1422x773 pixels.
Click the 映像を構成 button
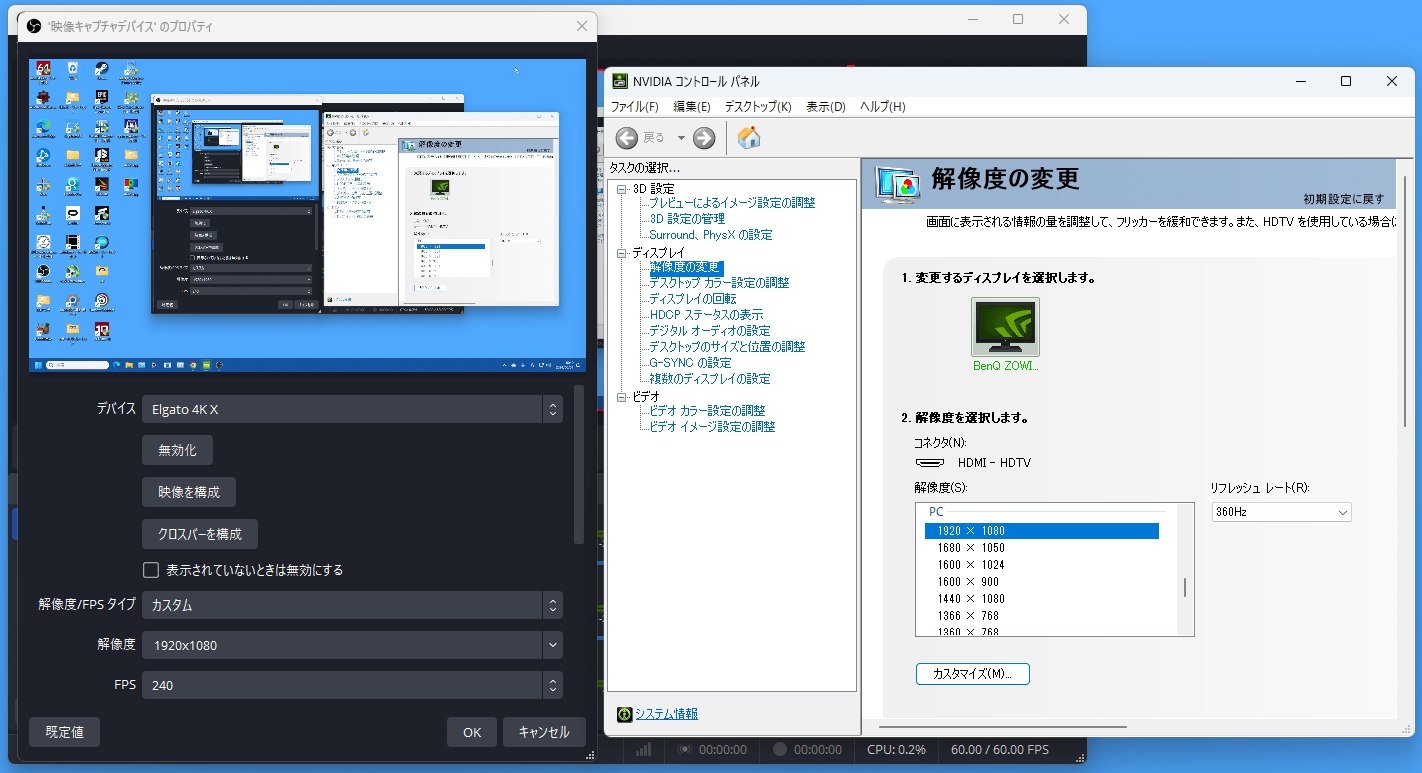click(189, 492)
